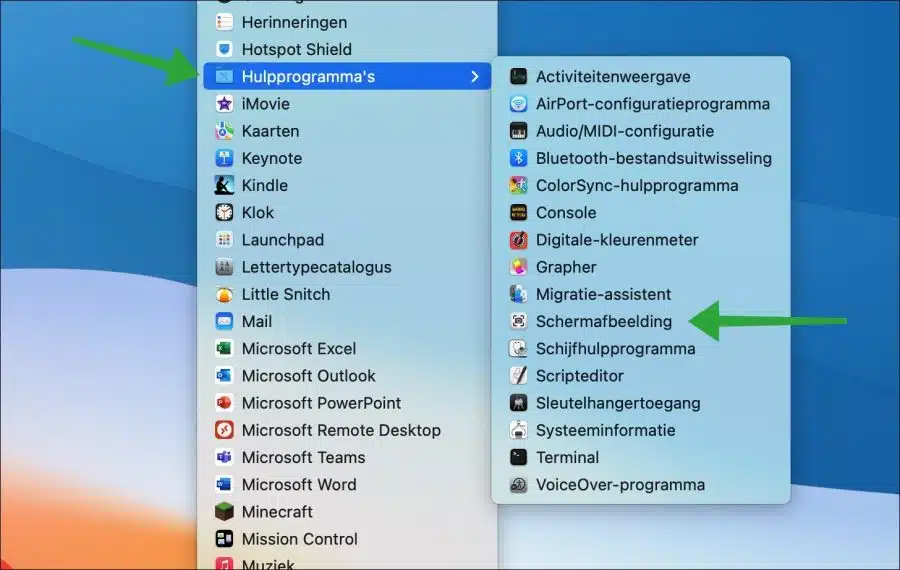
Task: Click the Kindle icon
Action: point(224,185)
